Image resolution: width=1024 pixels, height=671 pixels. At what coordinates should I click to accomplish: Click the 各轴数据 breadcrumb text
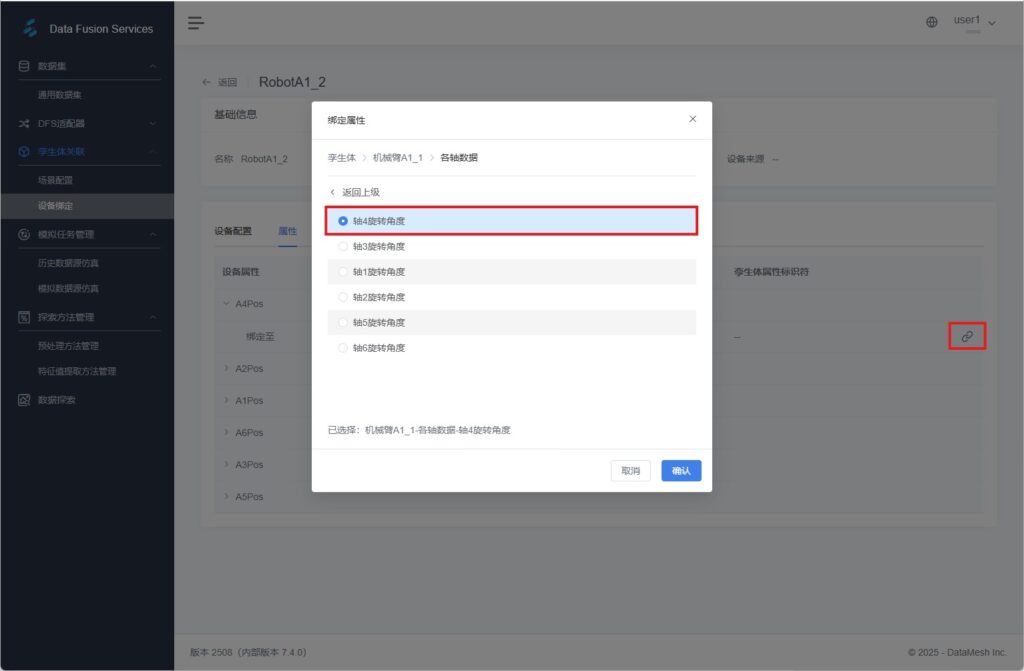[x=458, y=157]
